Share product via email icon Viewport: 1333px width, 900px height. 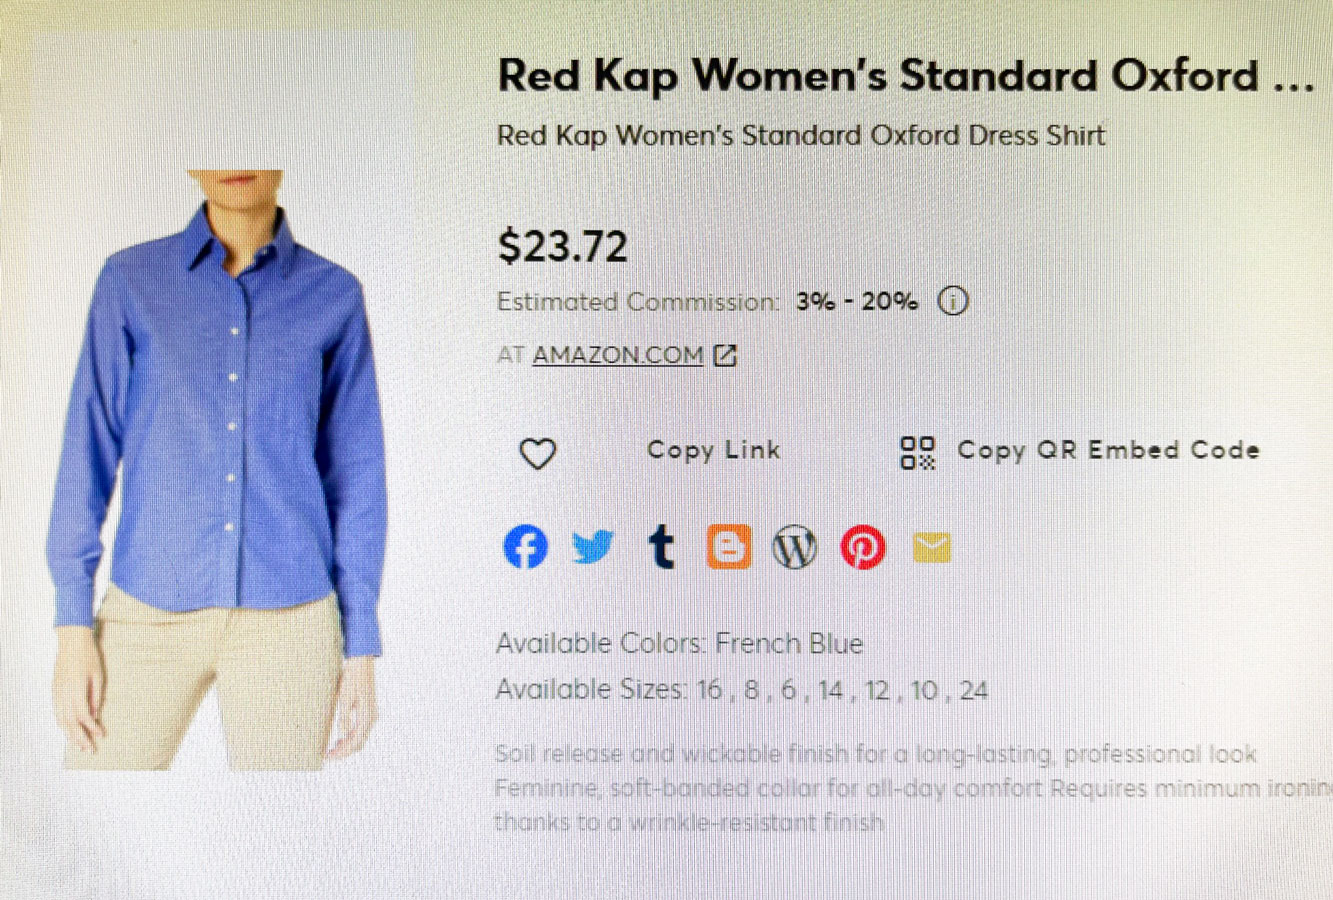click(x=931, y=547)
